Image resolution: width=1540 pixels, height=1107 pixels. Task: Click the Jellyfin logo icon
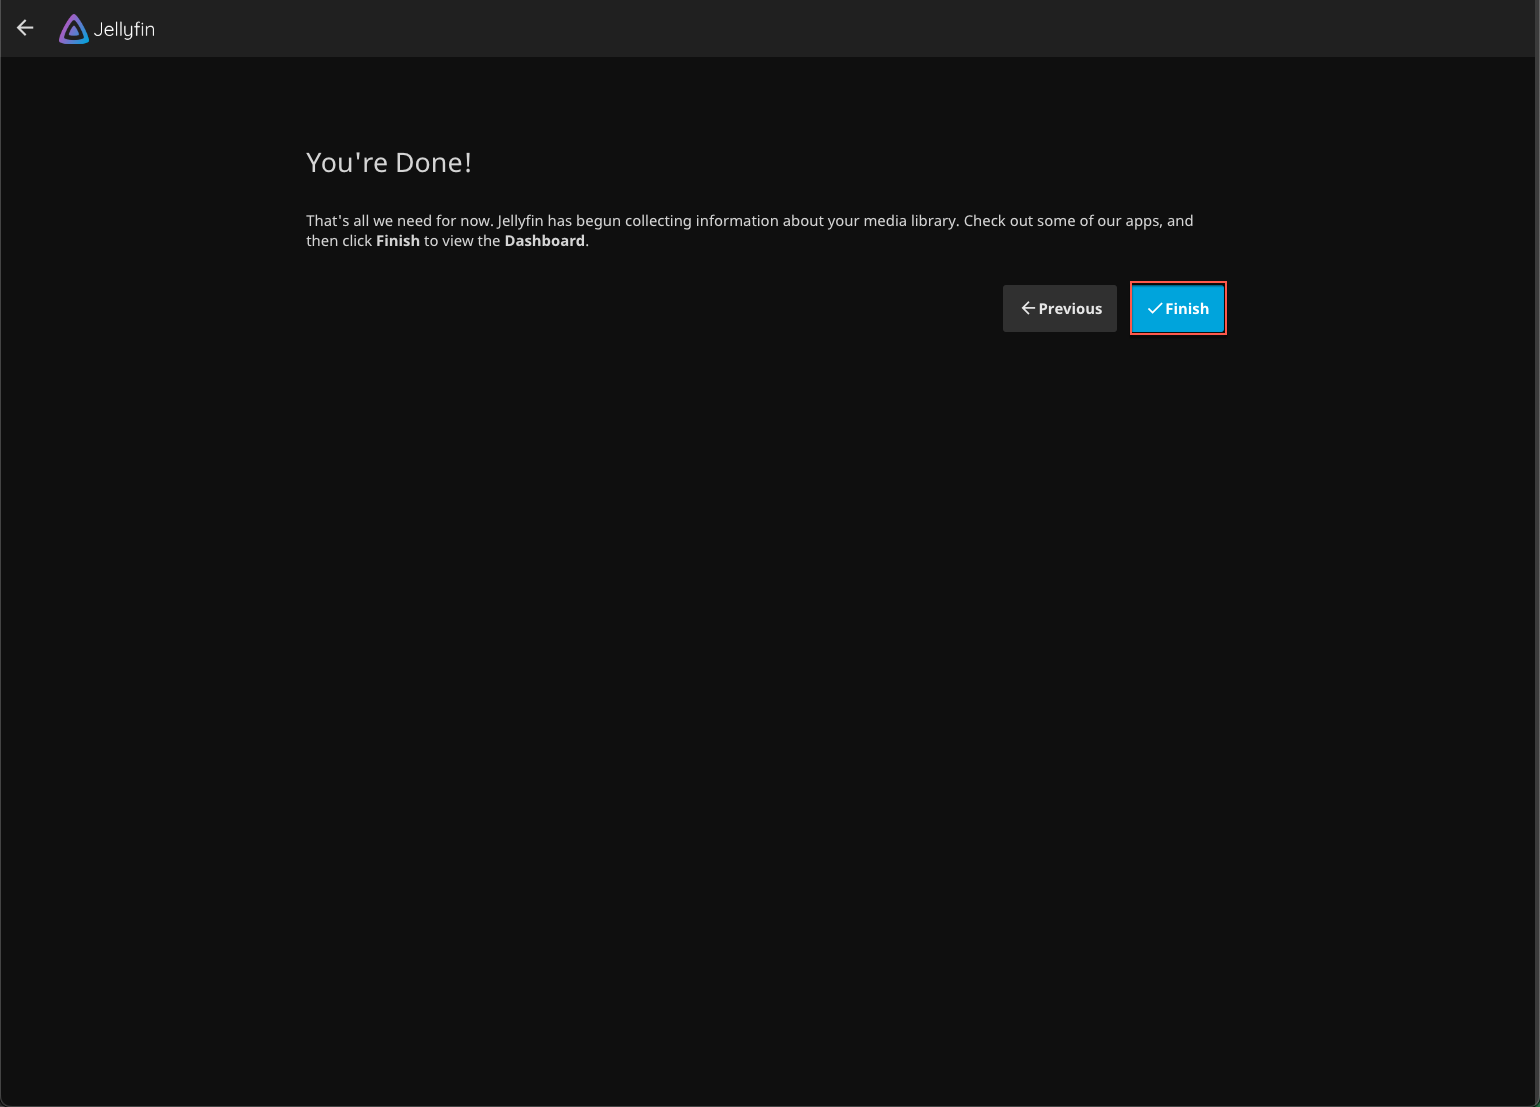[74, 29]
